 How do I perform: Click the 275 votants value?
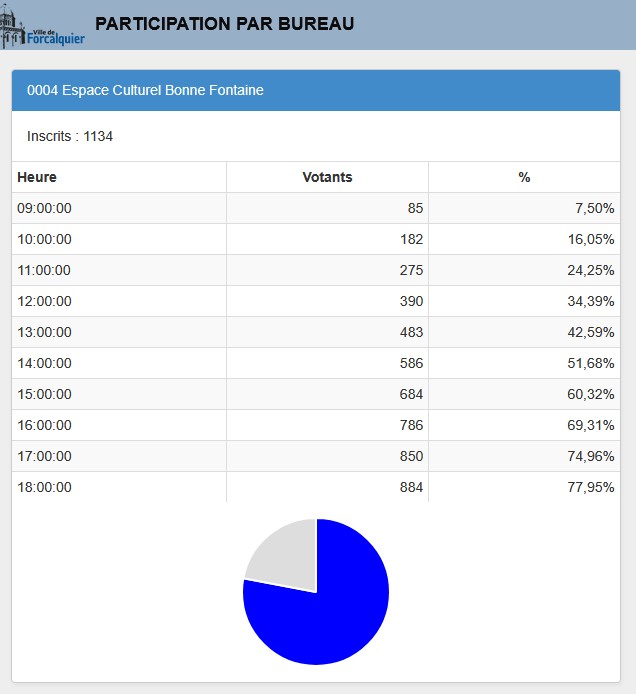411,270
